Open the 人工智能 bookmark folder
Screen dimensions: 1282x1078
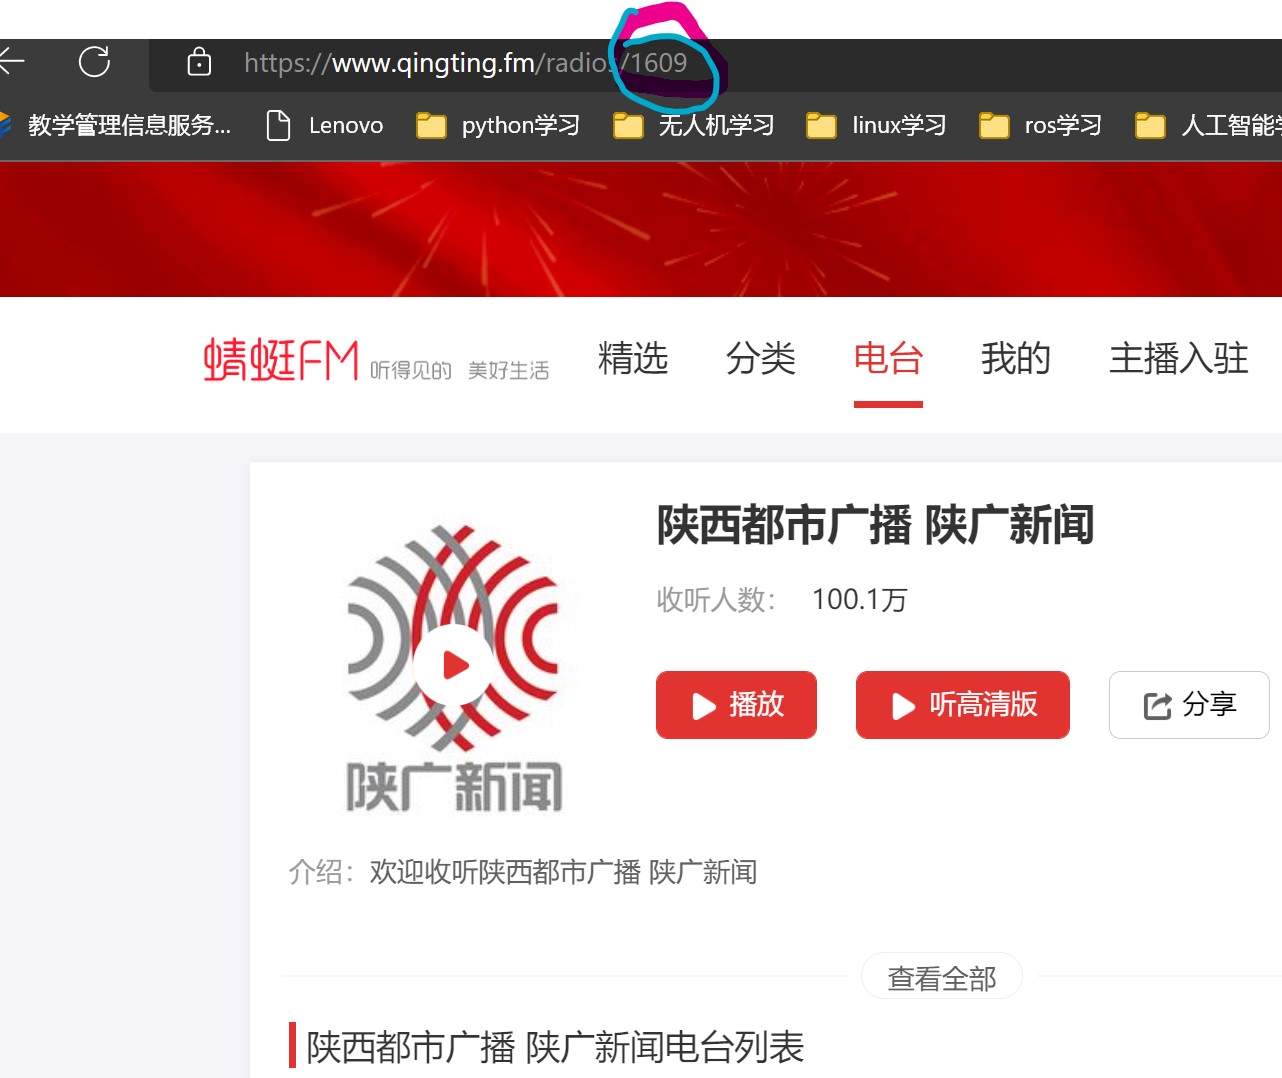click(x=1208, y=125)
